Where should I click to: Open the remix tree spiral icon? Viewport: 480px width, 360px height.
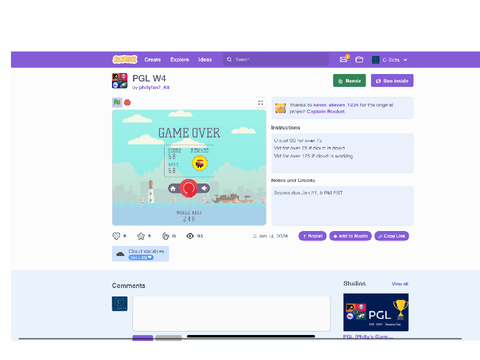pos(166,236)
